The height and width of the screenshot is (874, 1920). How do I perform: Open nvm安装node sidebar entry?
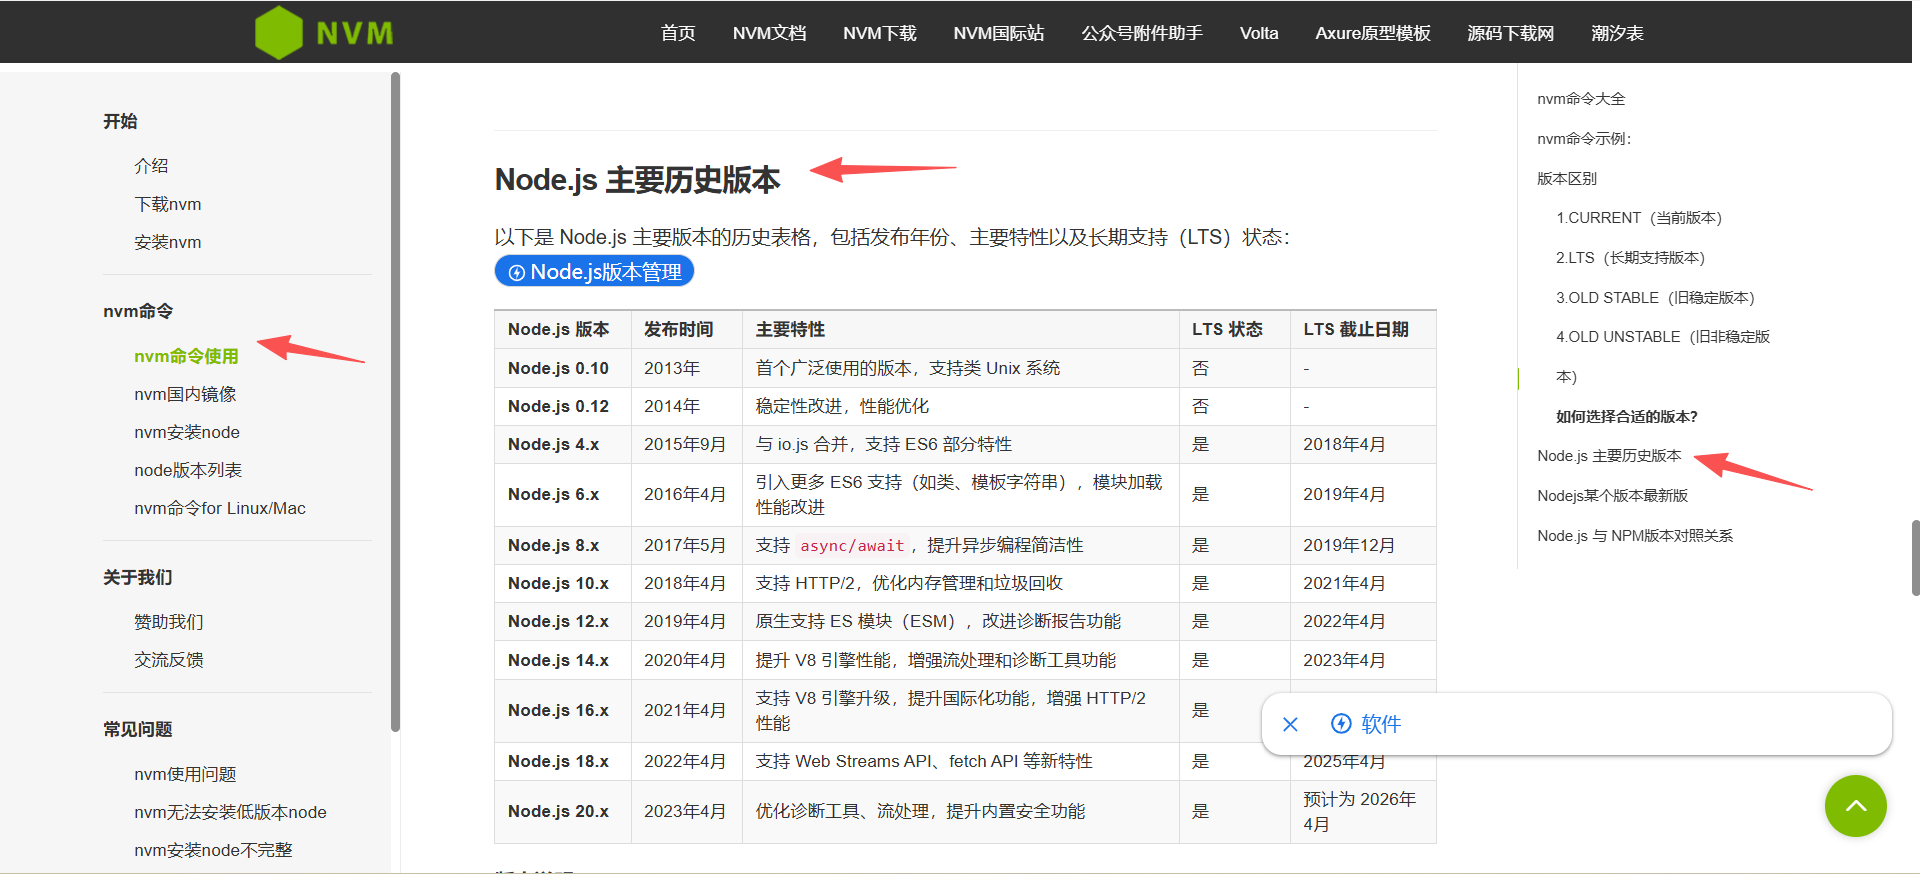(x=187, y=432)
